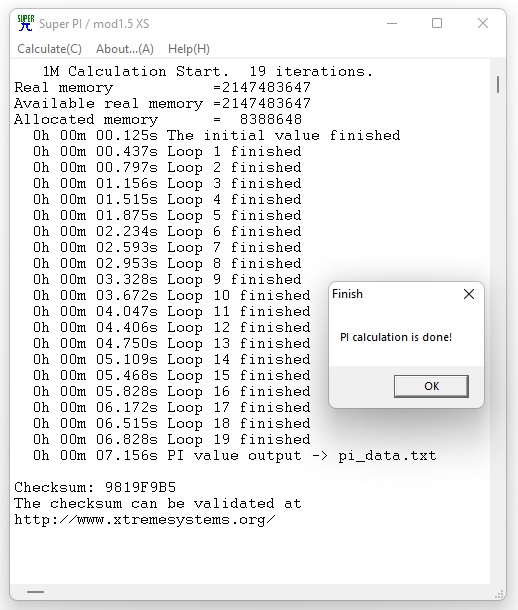
Task: Close the Finish dialog with X
Action: 469,294
